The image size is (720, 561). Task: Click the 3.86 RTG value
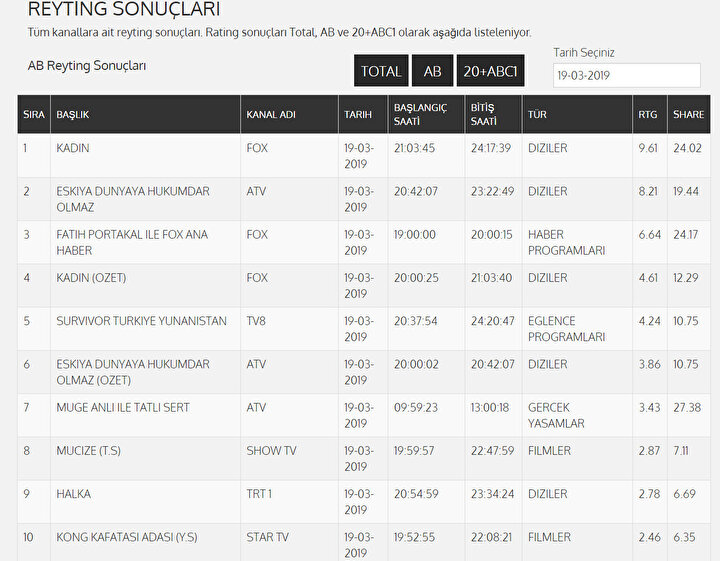pos(649,365)
